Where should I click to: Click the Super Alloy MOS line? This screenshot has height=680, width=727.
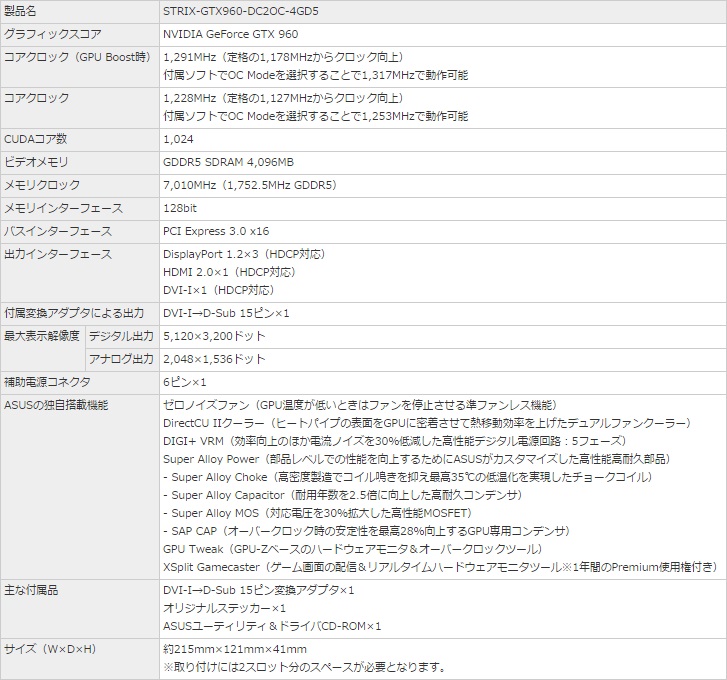[x=318, y=513]
